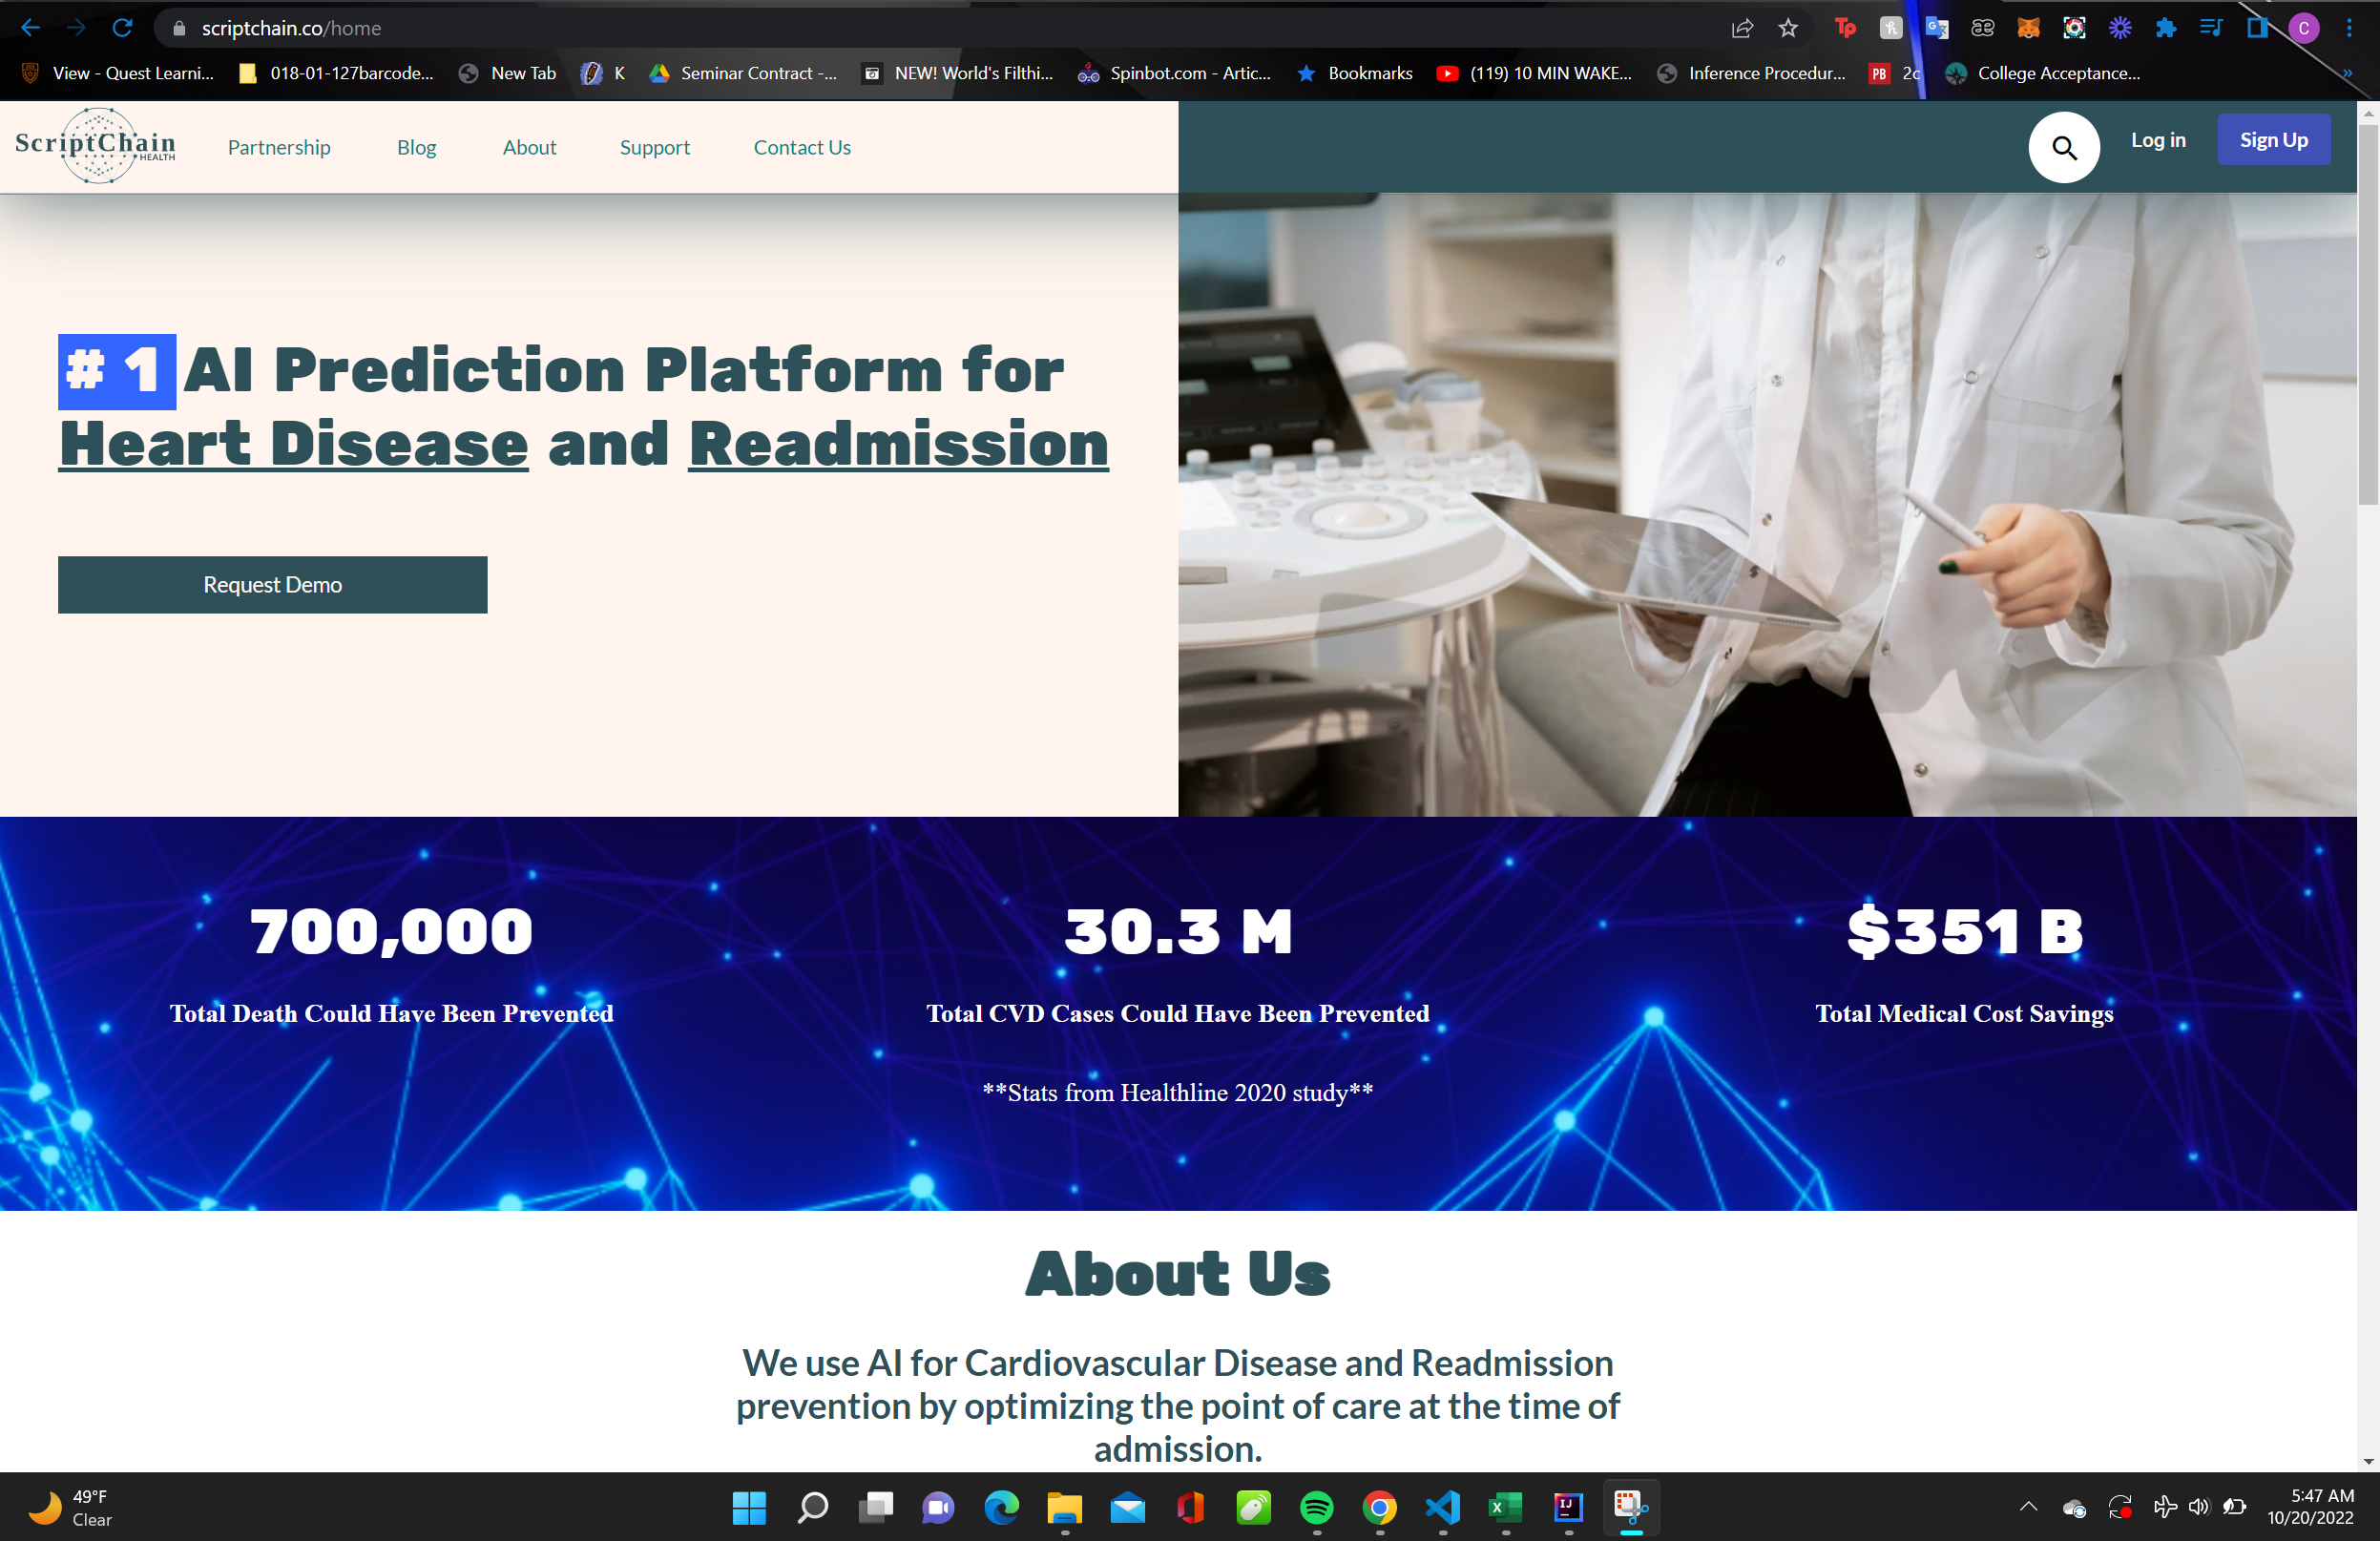This screenshot has width=2380, height=1541.
Task: Open the Partnership nav menu item
Action: [x=279, y=147]
